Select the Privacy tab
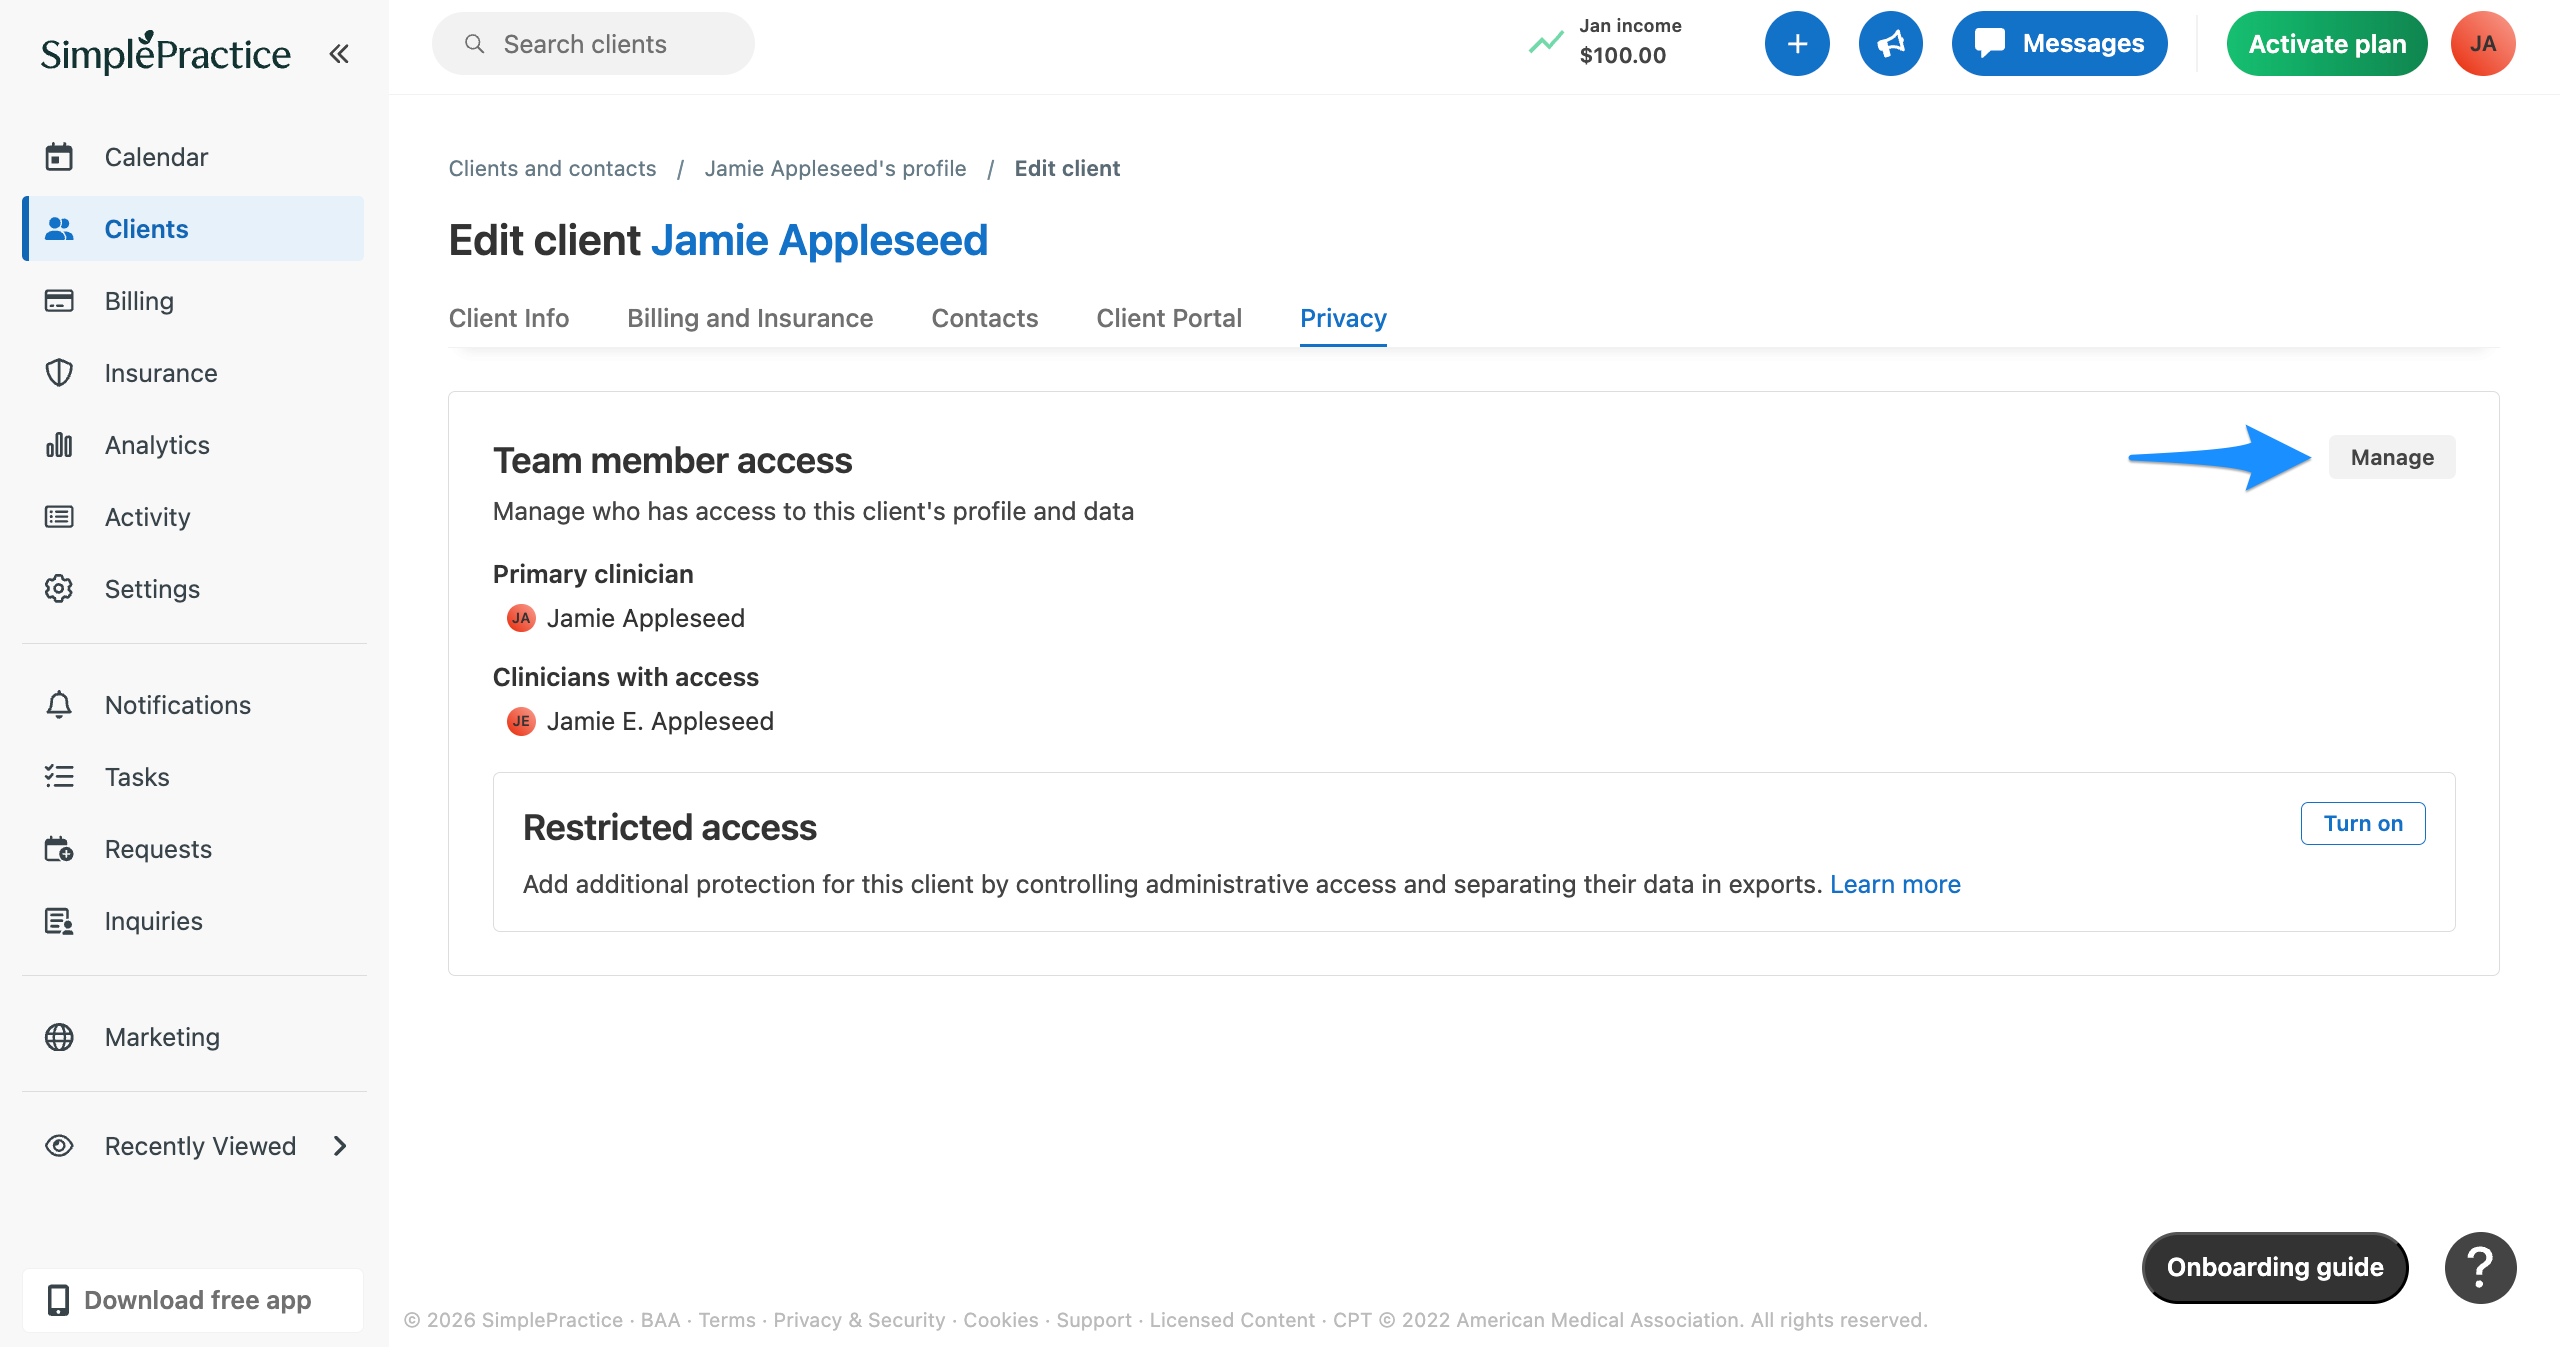2560x1347 pixels. 1343,318
